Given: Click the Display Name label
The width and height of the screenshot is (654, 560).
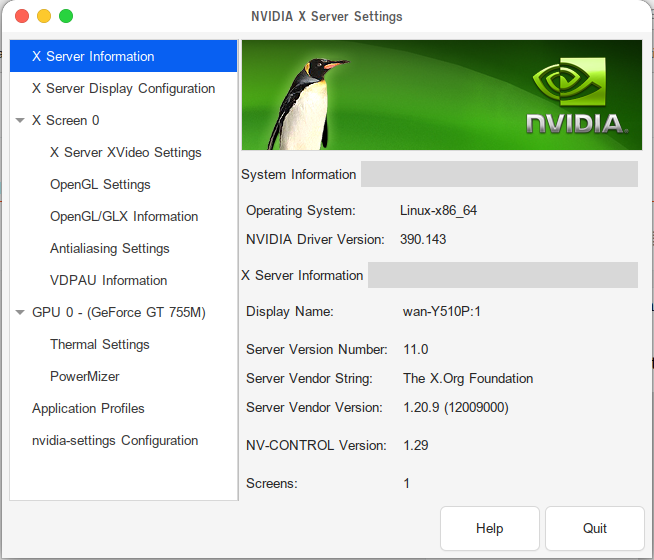Looking at the screenshot, I should coord(290,311).
